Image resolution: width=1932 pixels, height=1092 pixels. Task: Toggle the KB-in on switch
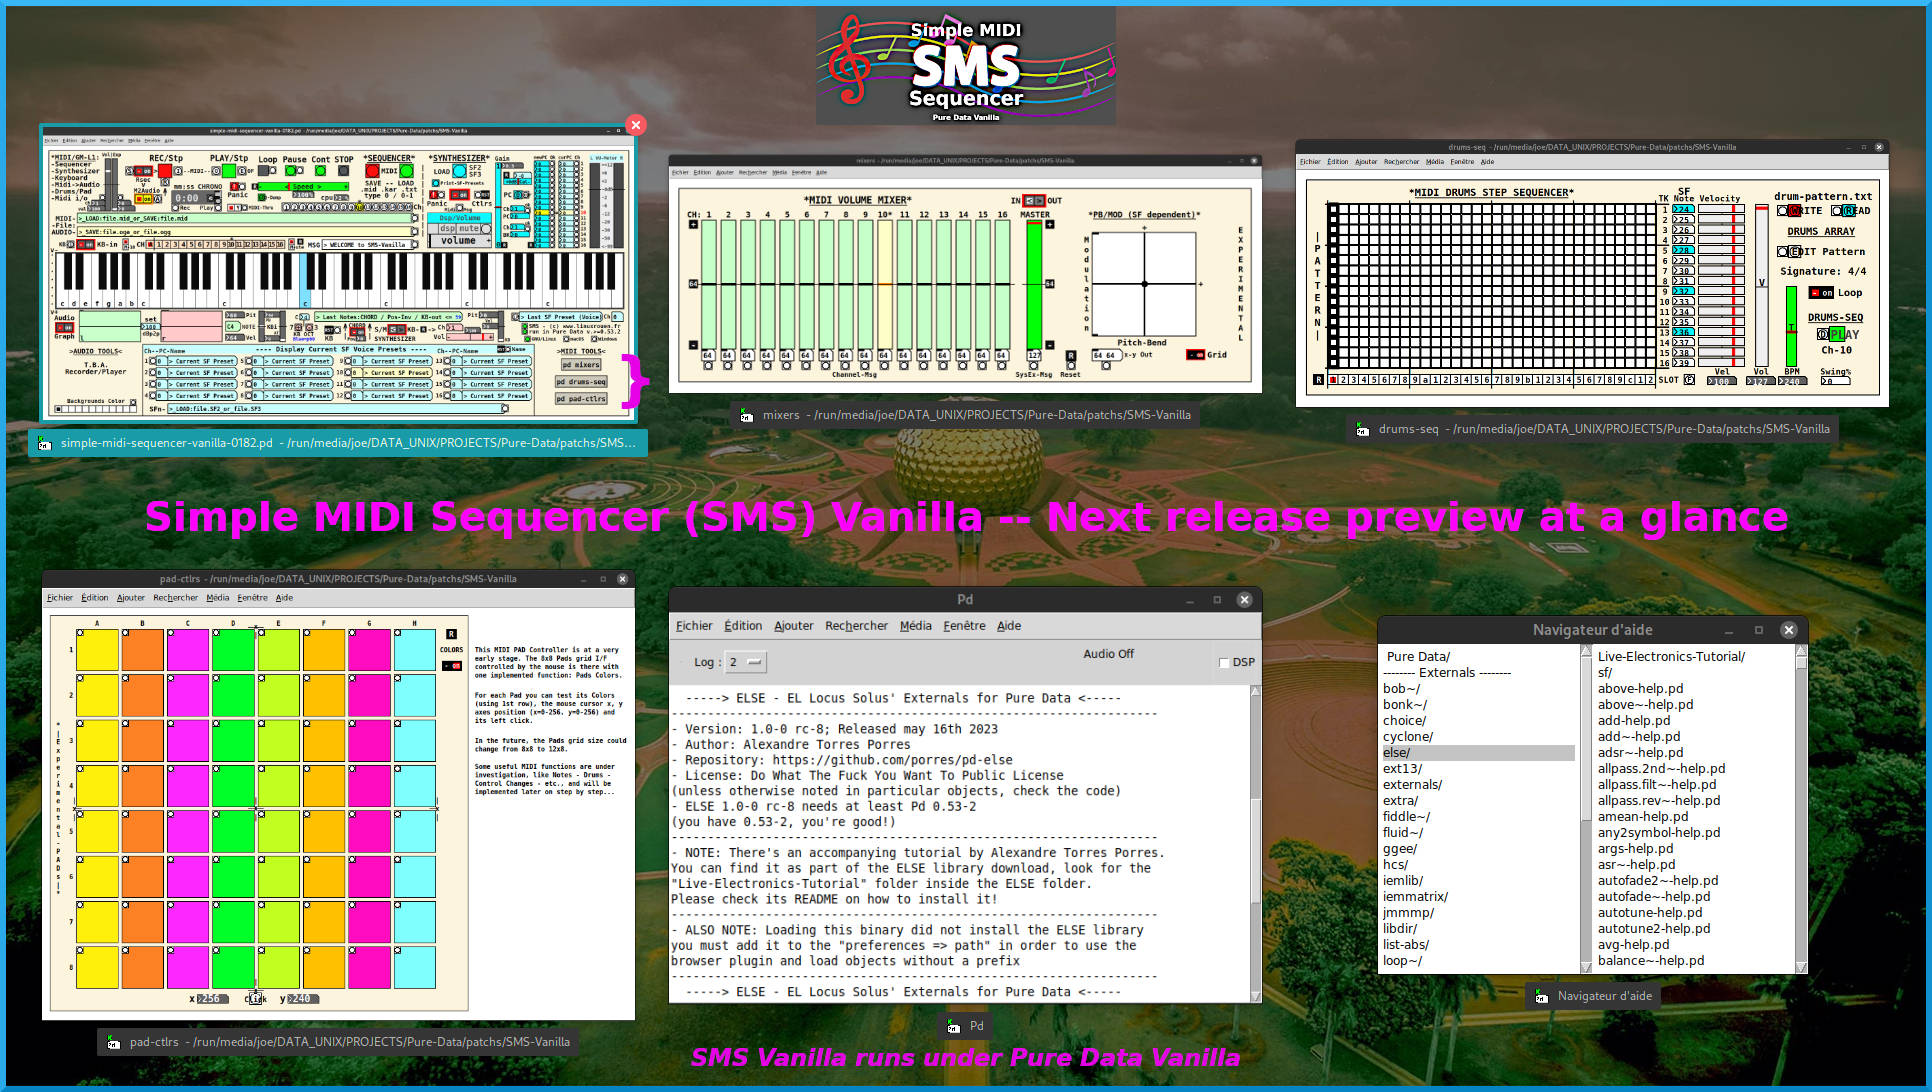click(86, 245)
